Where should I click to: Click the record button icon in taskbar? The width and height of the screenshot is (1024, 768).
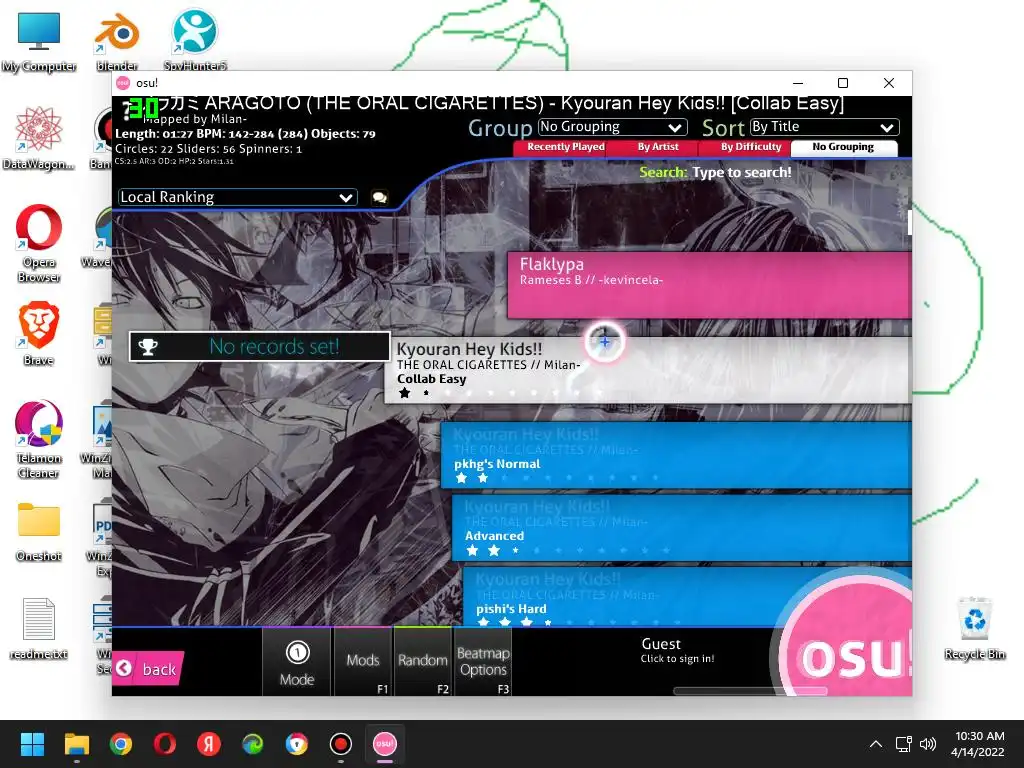(341, 744)
